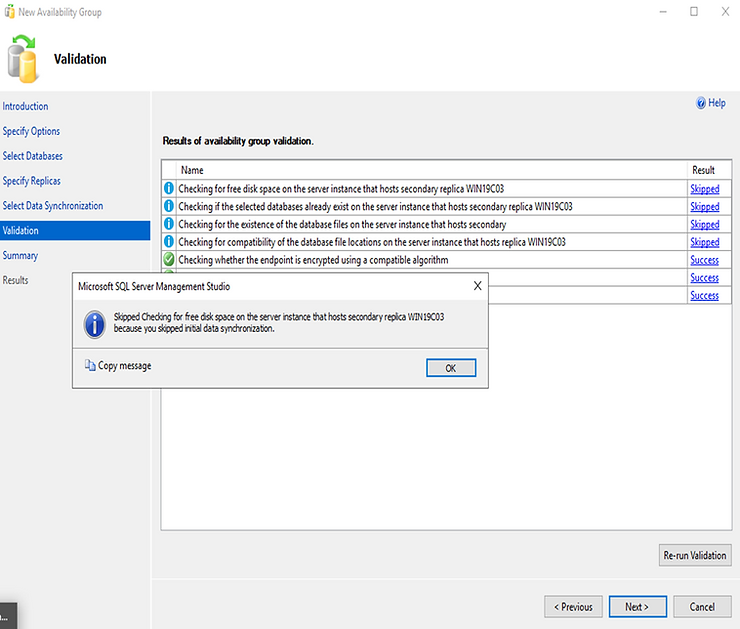Open the Introduction wizard step

point(25,106)
